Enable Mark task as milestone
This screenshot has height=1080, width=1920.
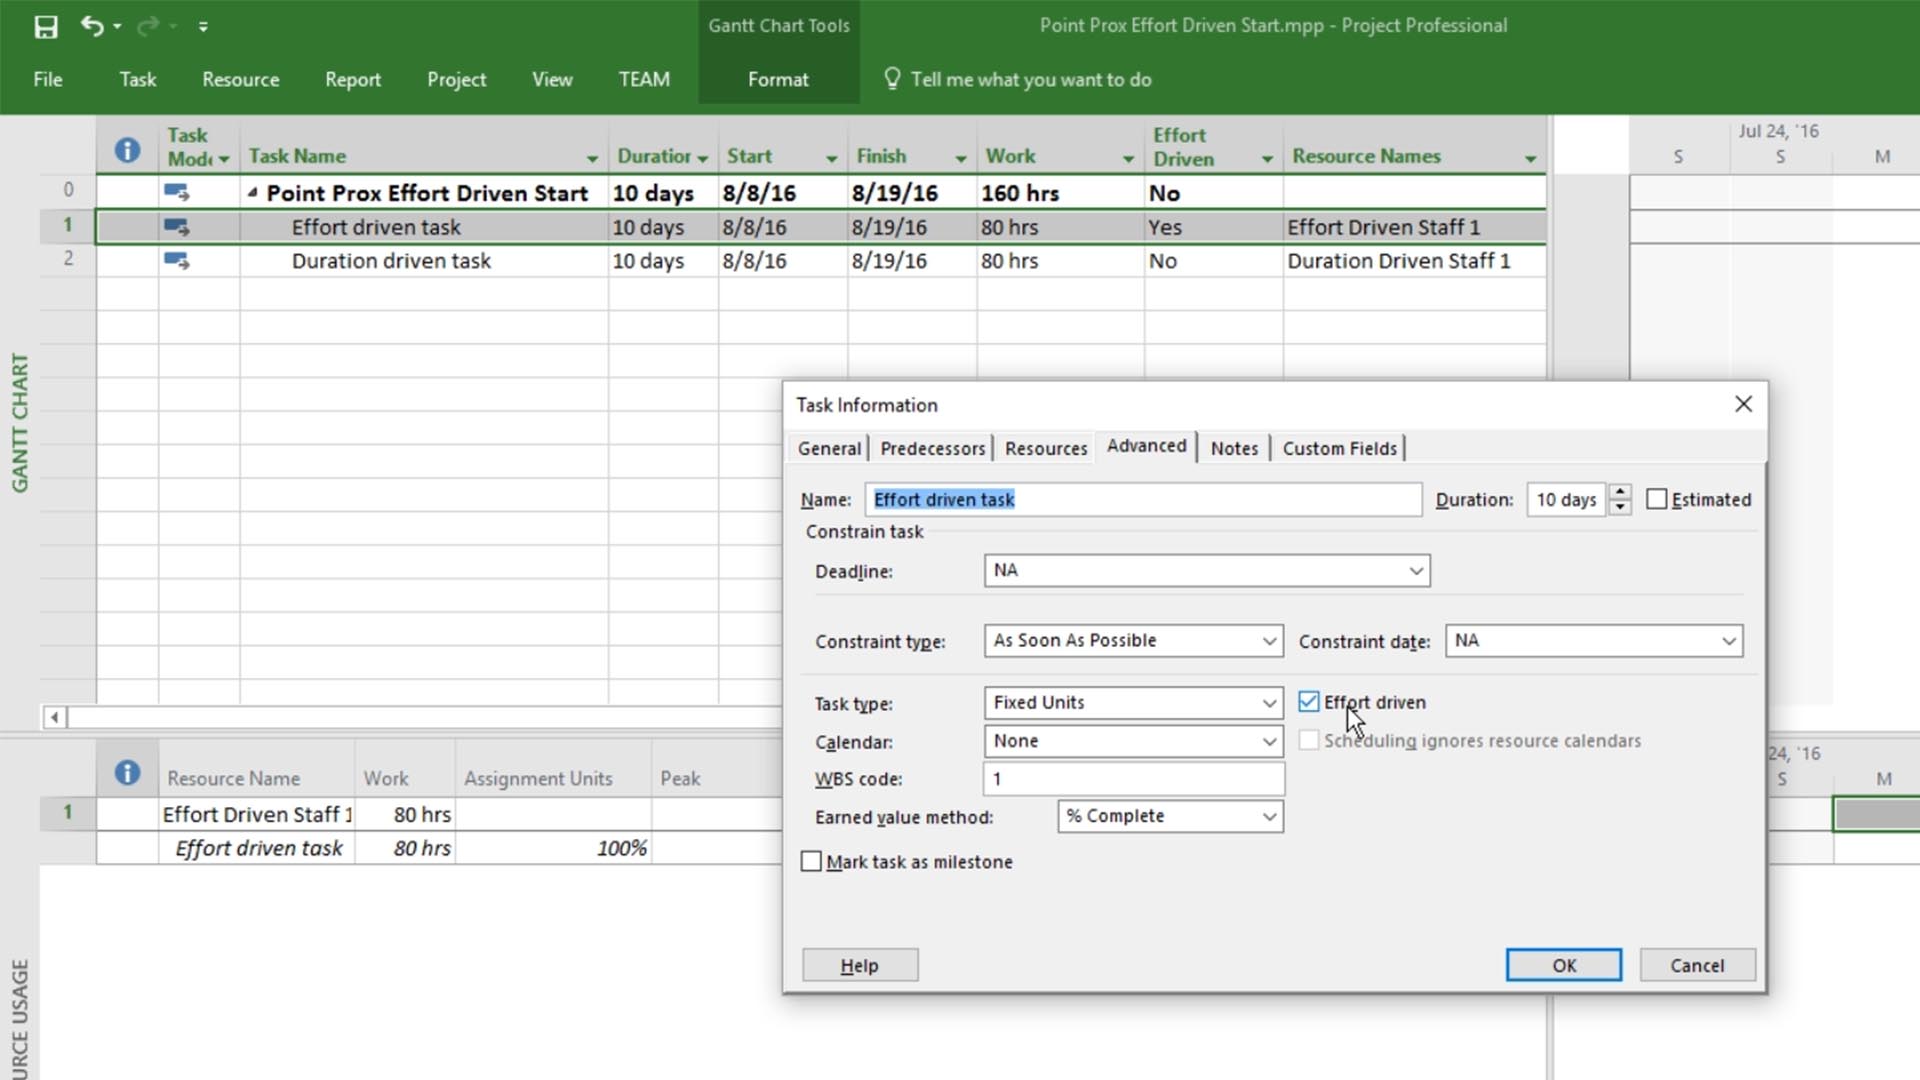811,861
